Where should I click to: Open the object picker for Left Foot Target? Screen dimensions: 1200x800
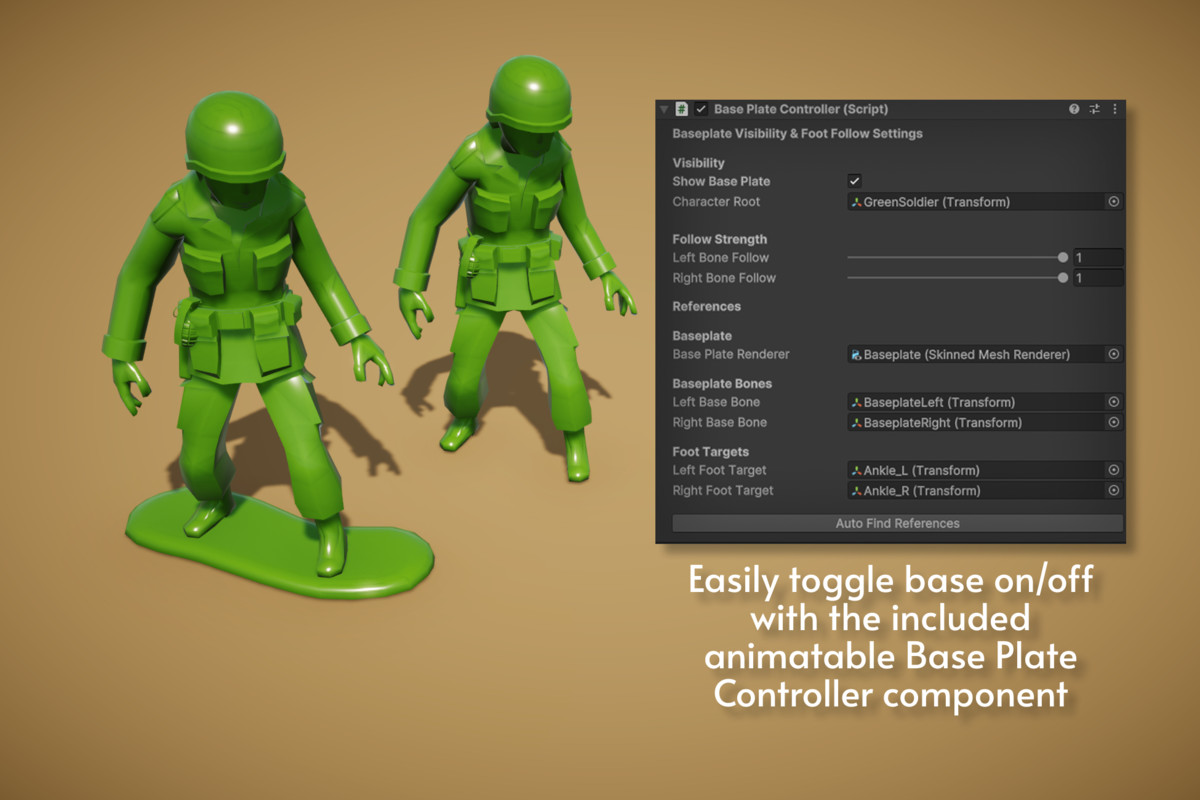click(x=1113, y=470)
